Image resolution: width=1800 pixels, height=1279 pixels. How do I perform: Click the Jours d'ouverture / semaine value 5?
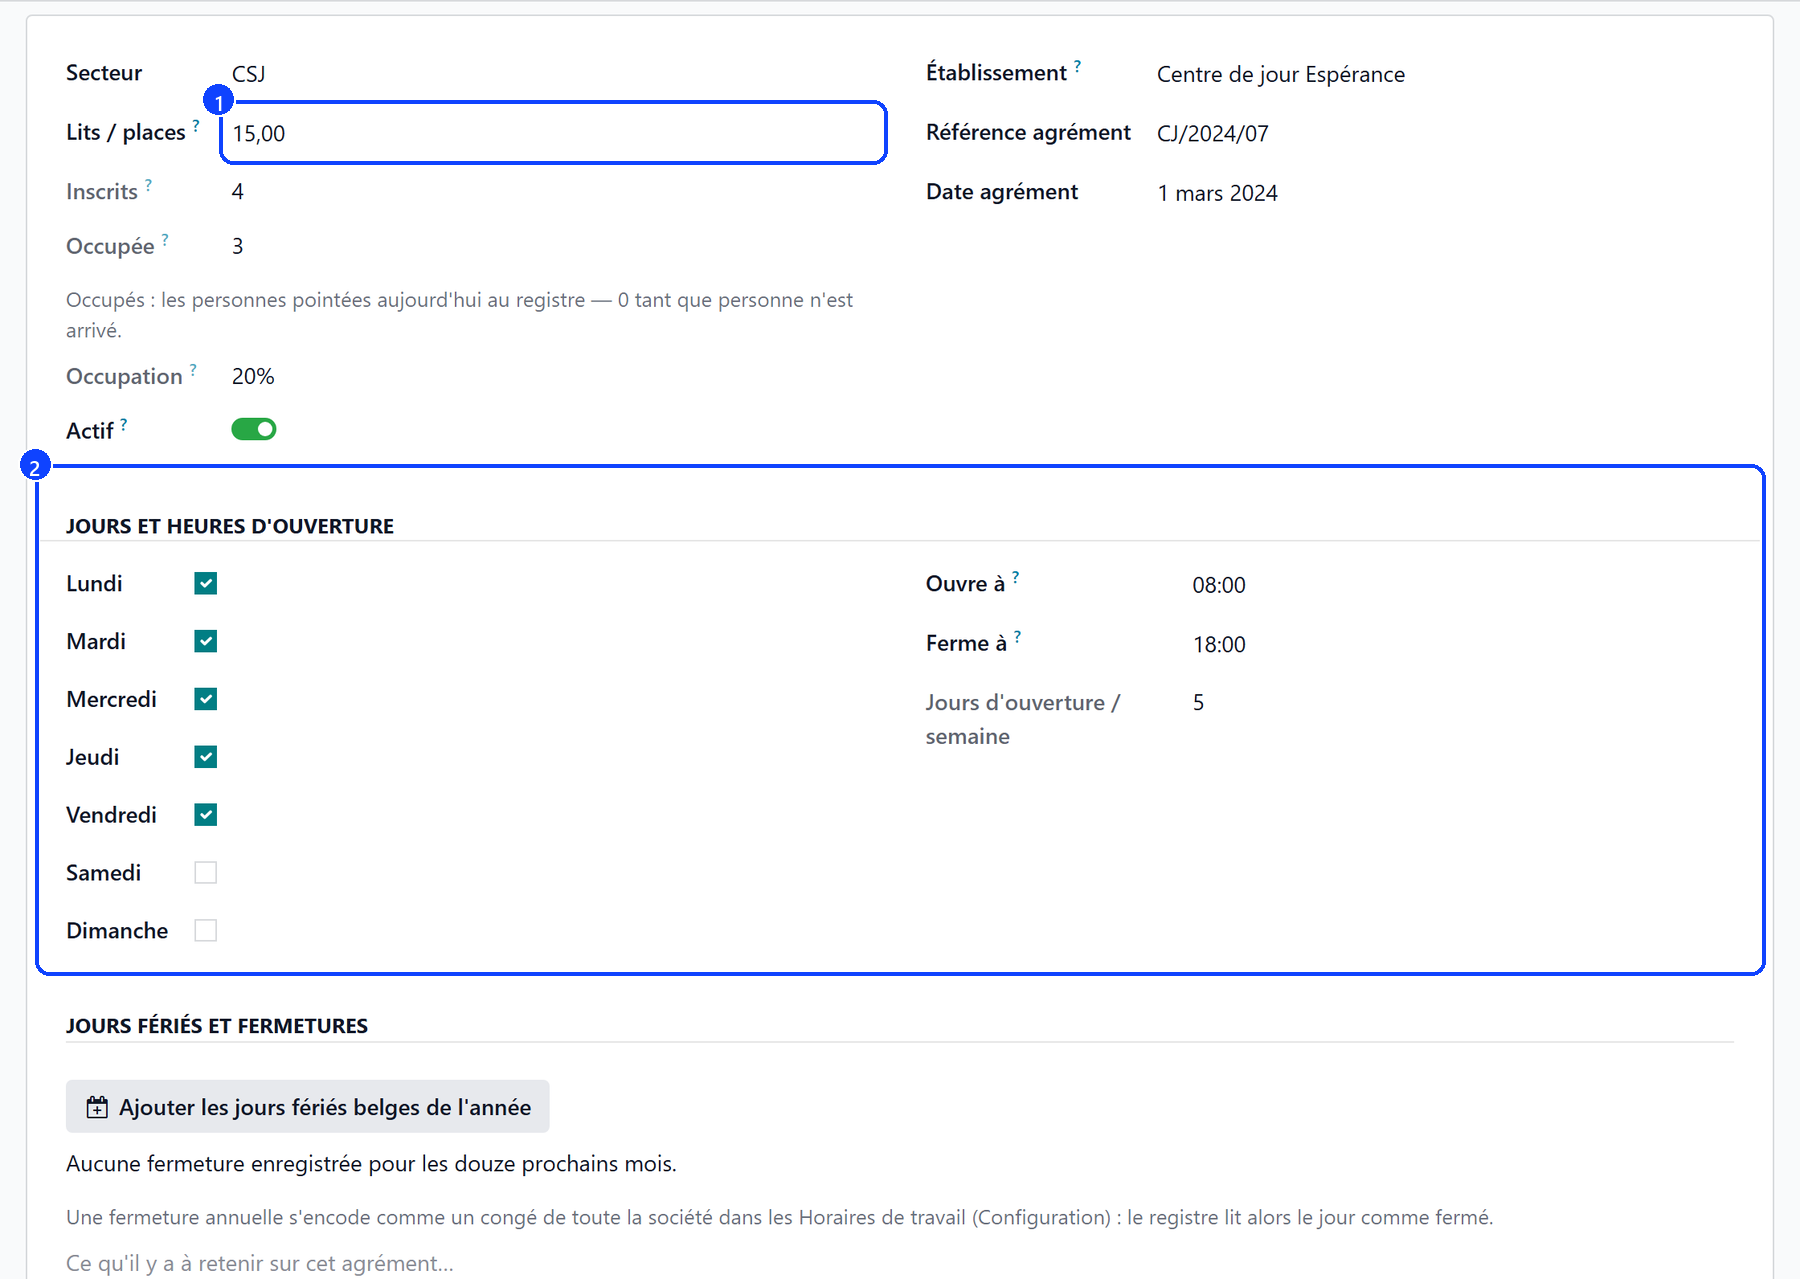point(1198,703)
